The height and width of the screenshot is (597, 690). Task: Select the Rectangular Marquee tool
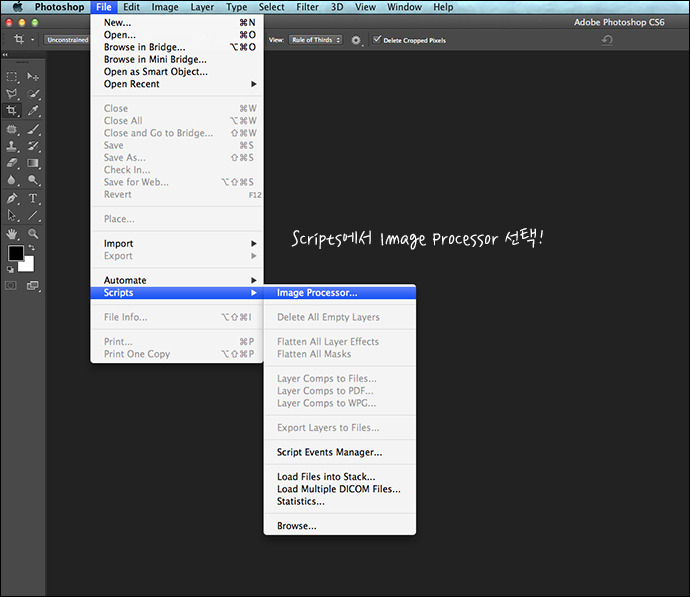[12, 77]
